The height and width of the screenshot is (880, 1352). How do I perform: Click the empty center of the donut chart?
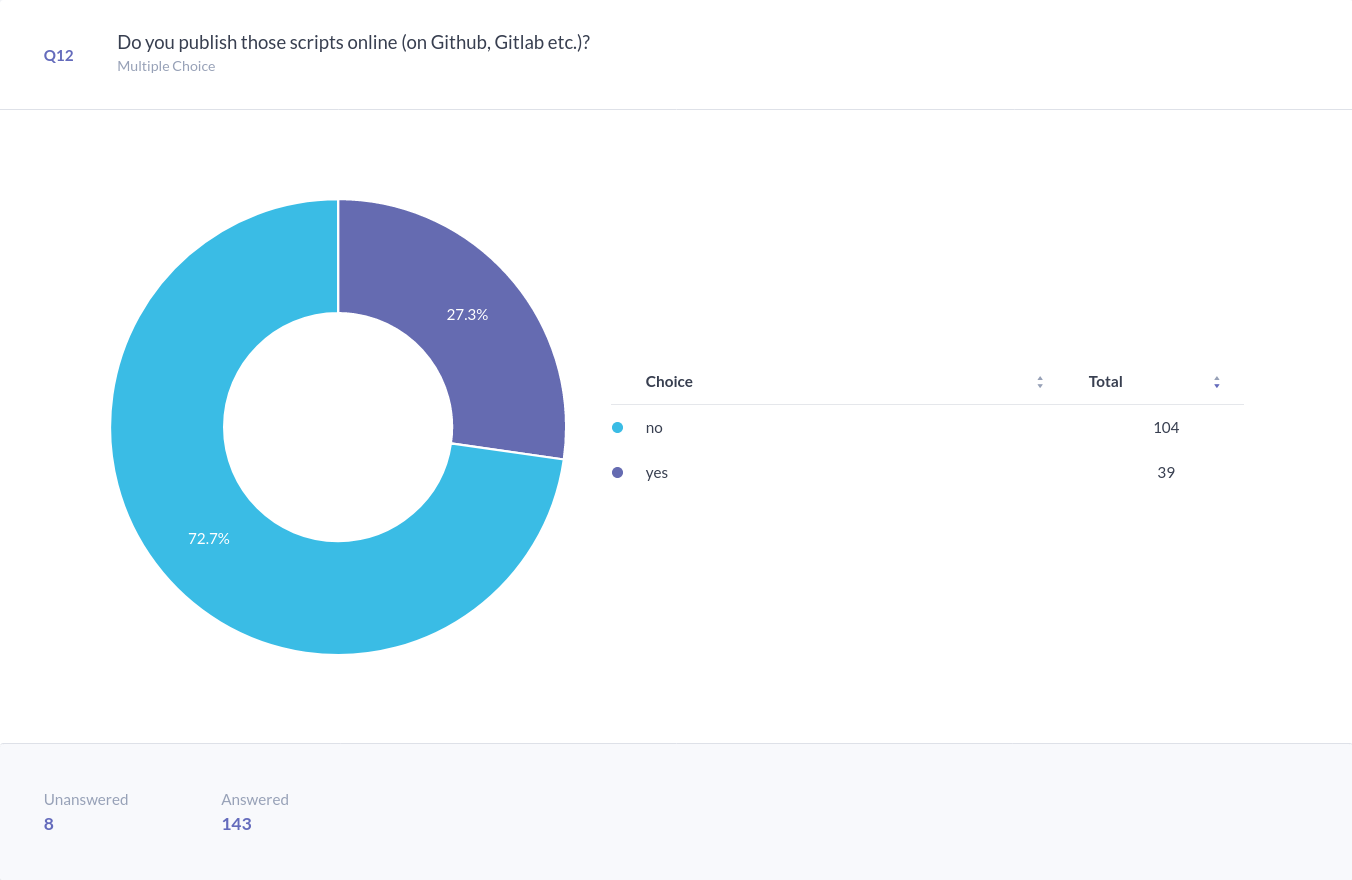[338, 427]
